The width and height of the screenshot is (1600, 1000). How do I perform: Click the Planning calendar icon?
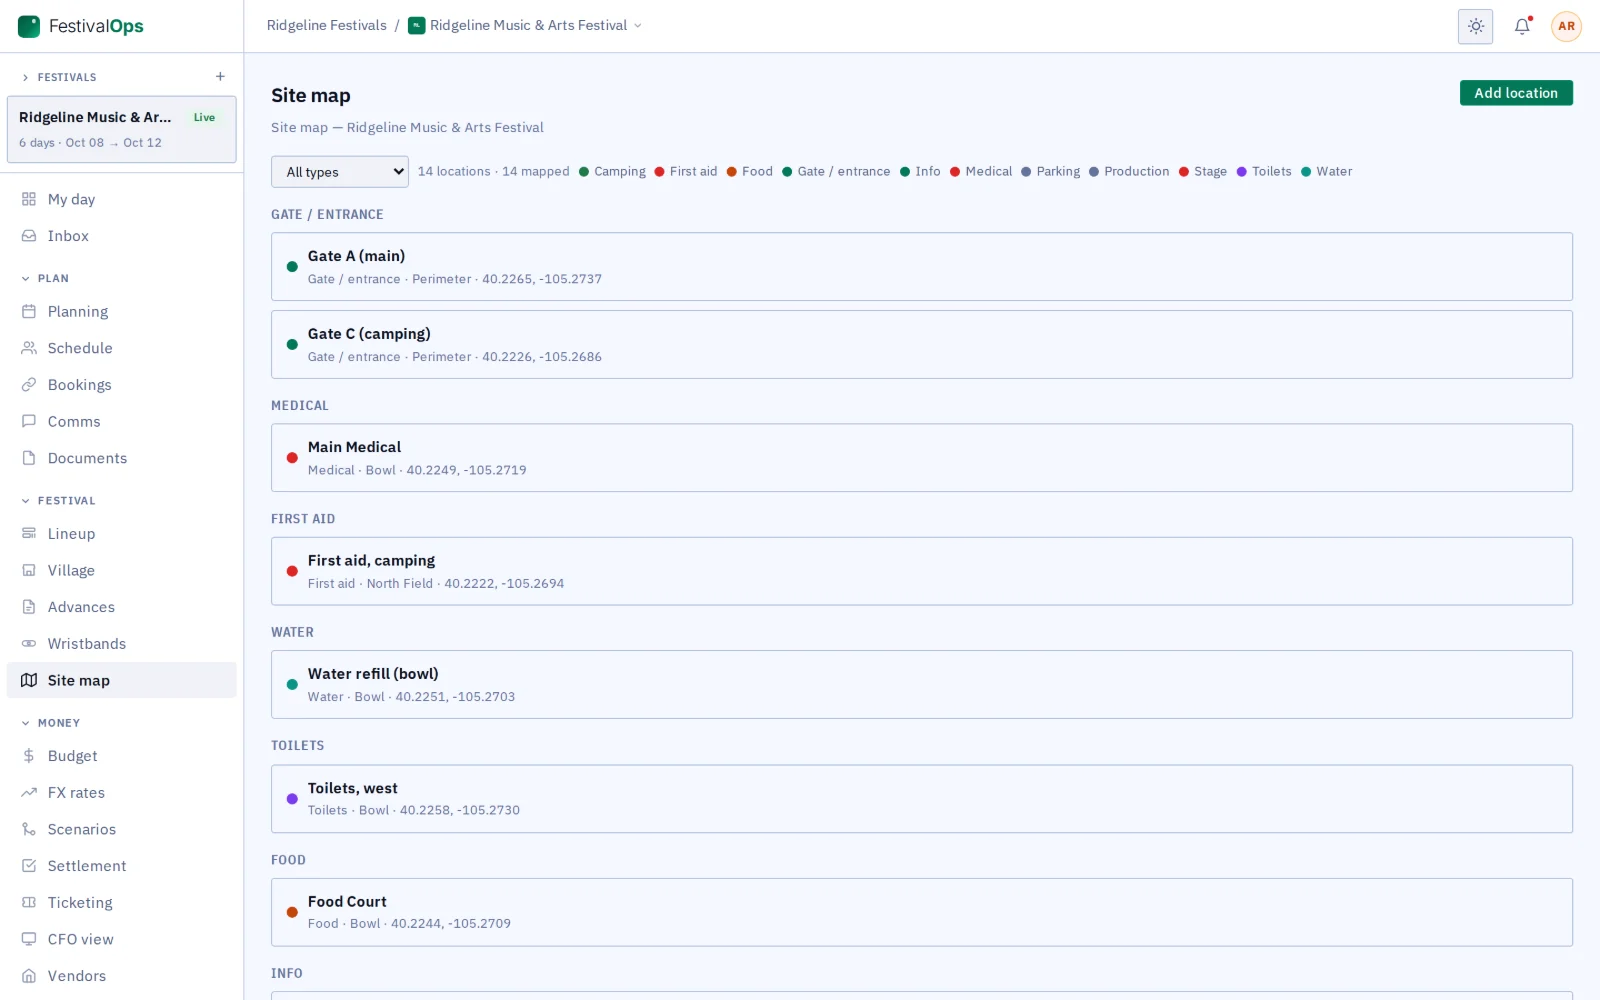point(29,311)
